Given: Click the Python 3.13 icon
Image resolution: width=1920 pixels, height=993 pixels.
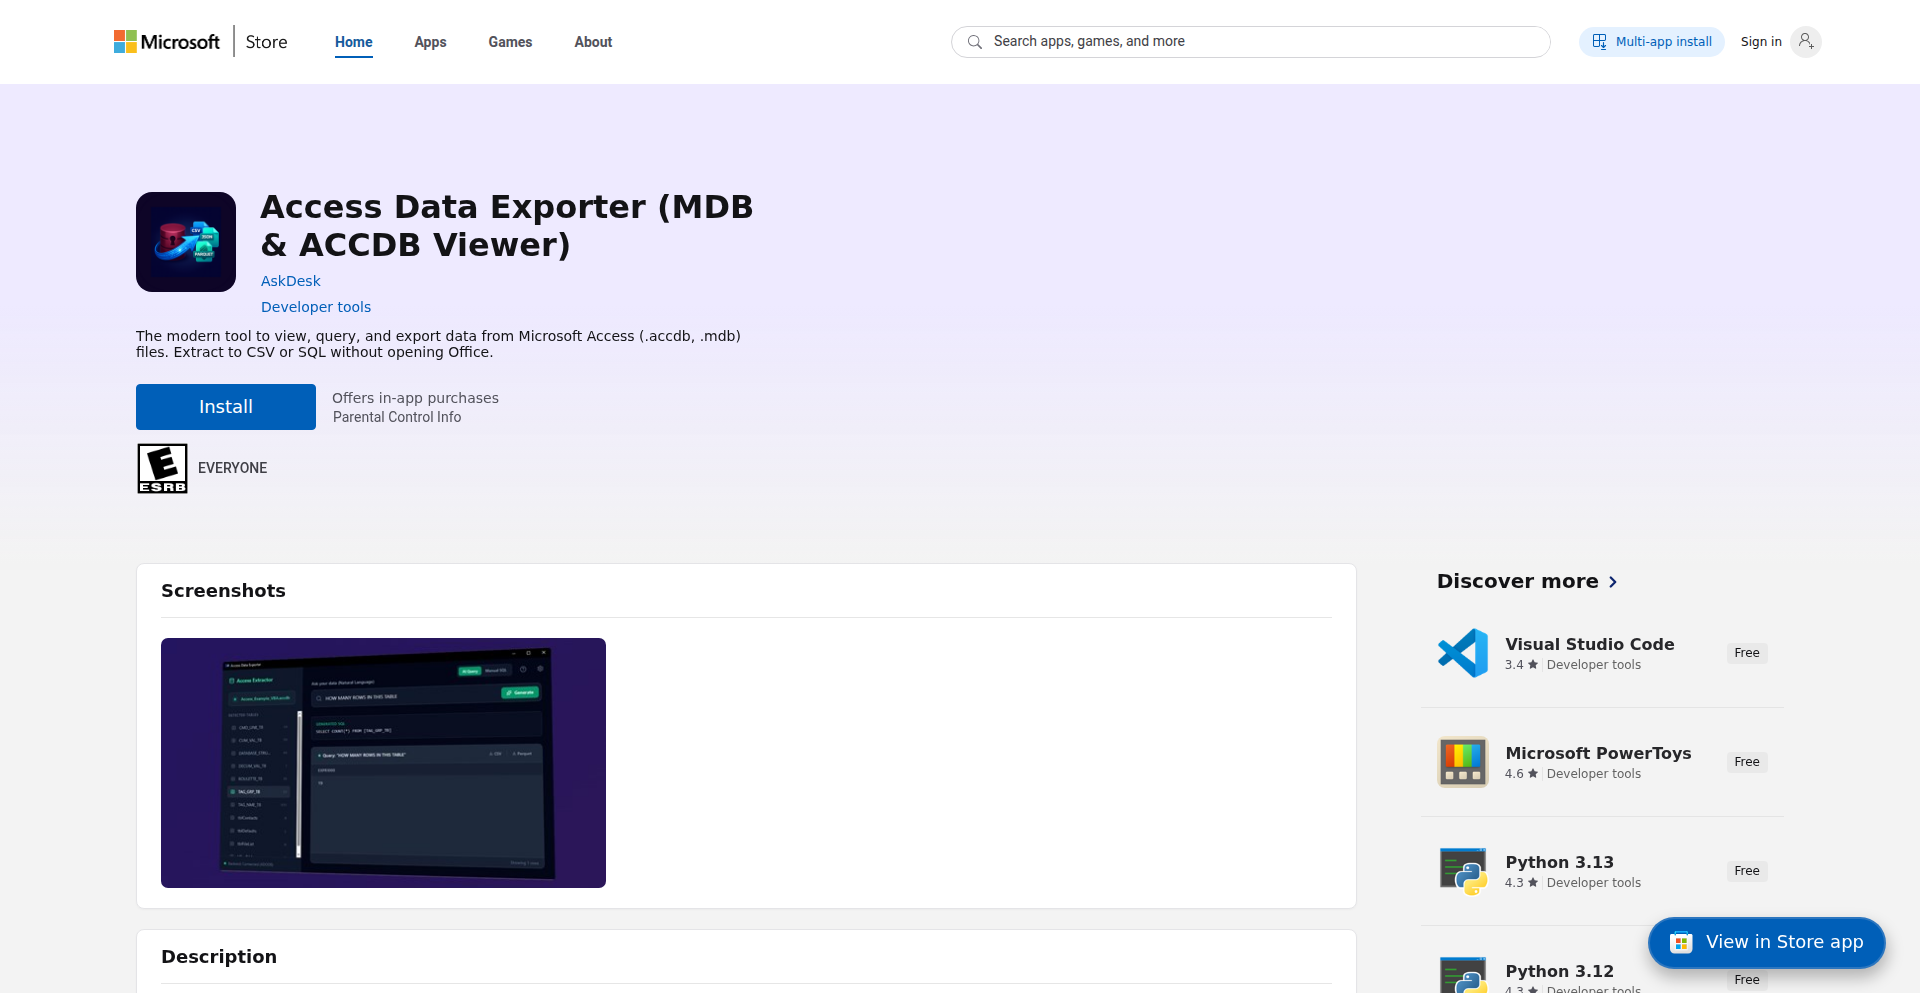Looking at the screenshot, I should (x=1463, y=870).
